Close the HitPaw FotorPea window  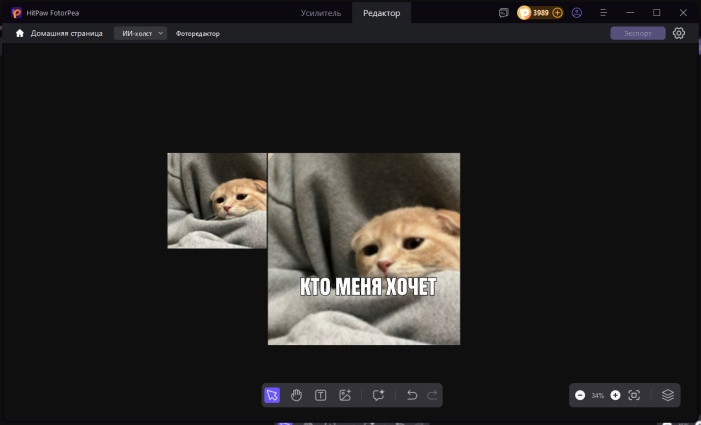pos(683,13)
